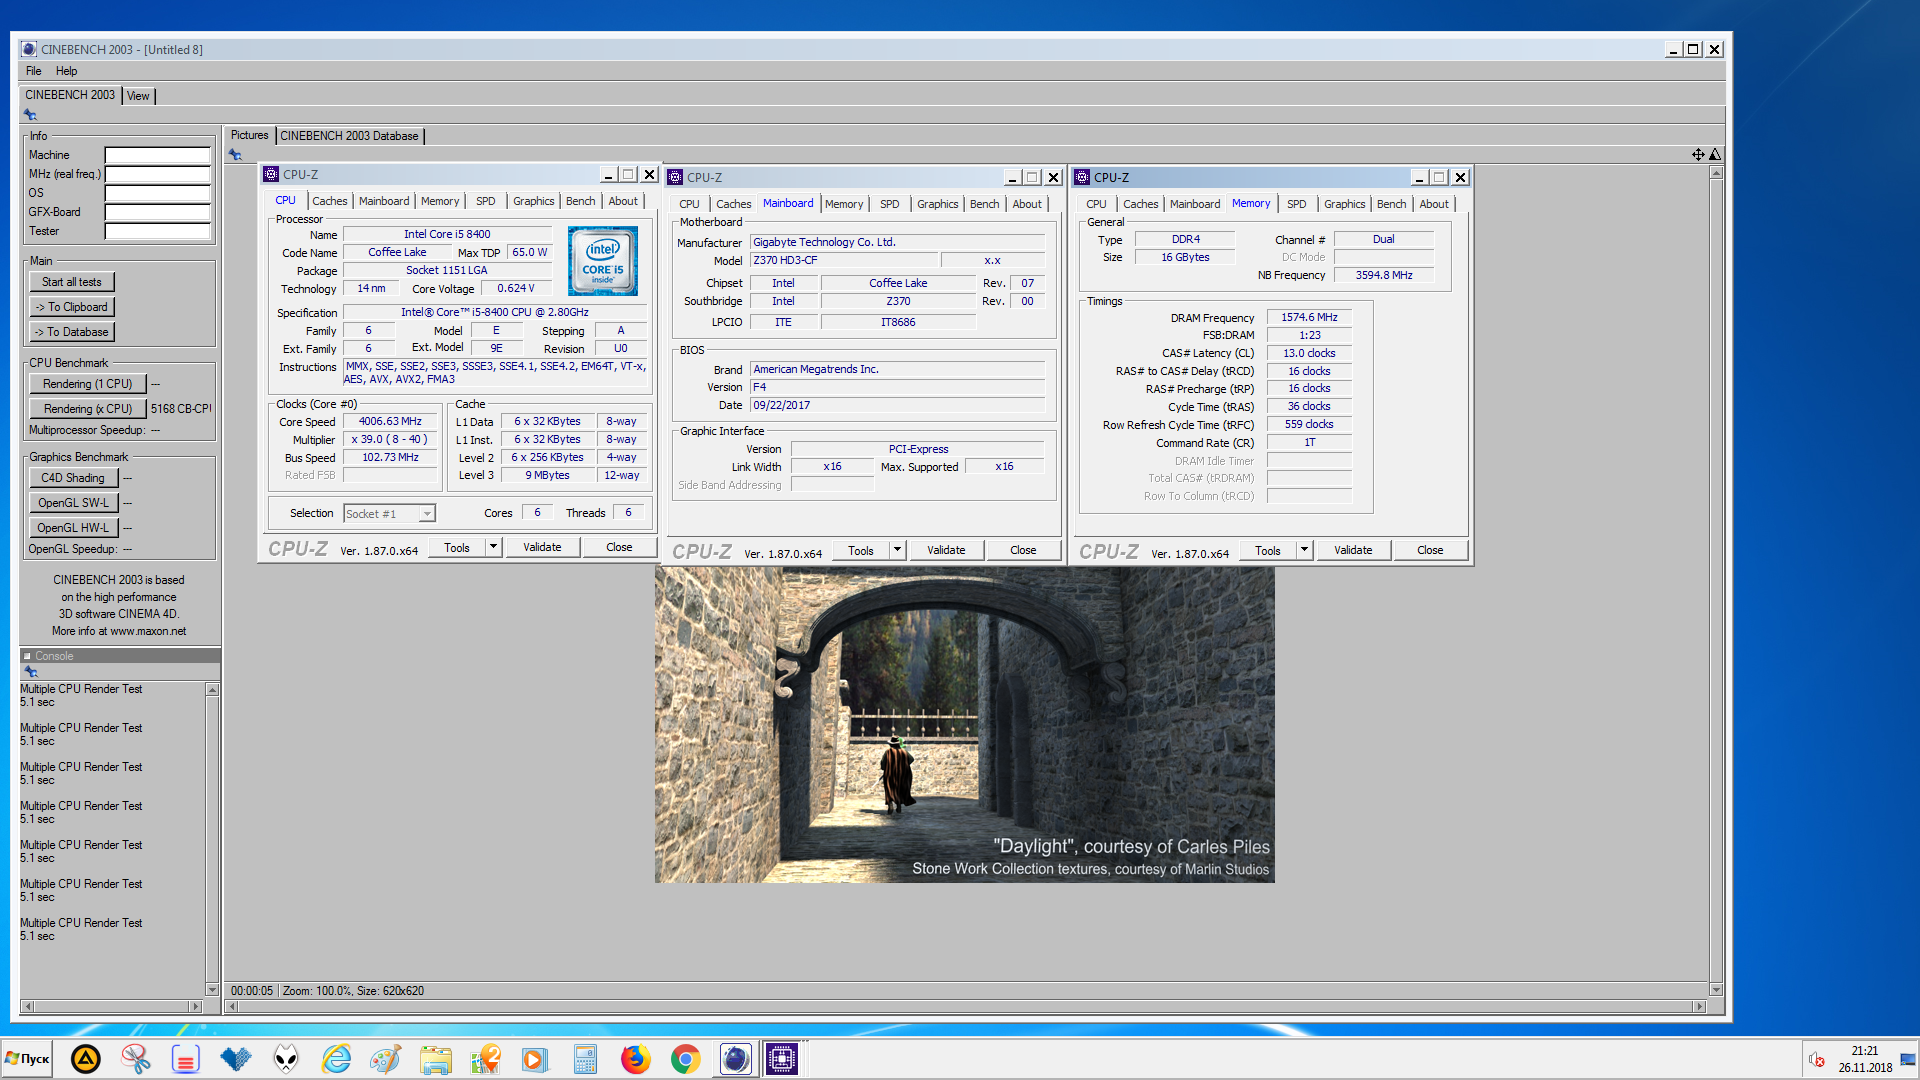Click the volume tray icon
This screenshot has height=1080, width=1920.
[1817, 1059]
